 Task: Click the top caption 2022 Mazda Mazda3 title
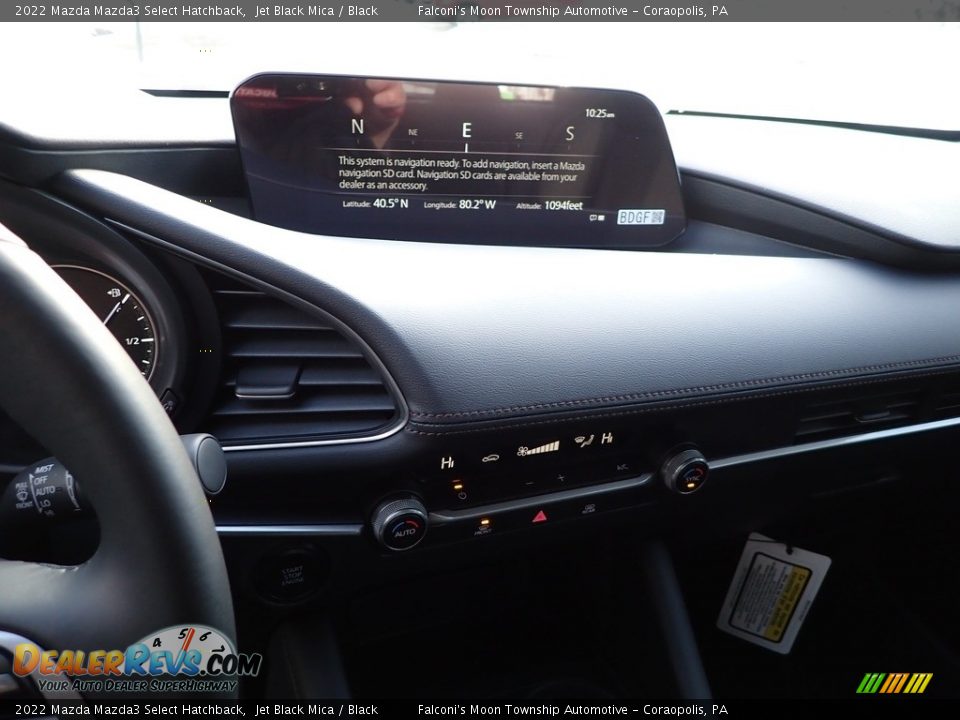(130, 10)
